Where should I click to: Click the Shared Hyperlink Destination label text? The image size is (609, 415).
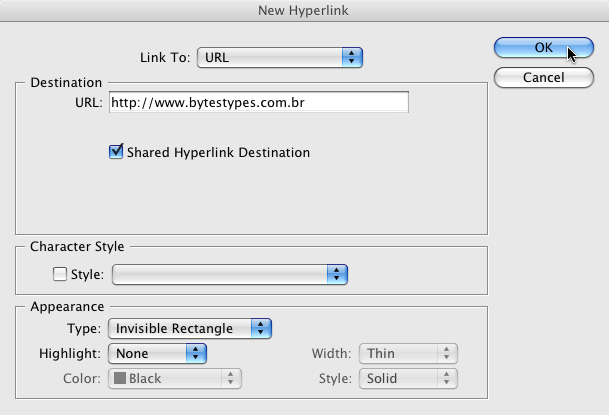tap(219, 153)
